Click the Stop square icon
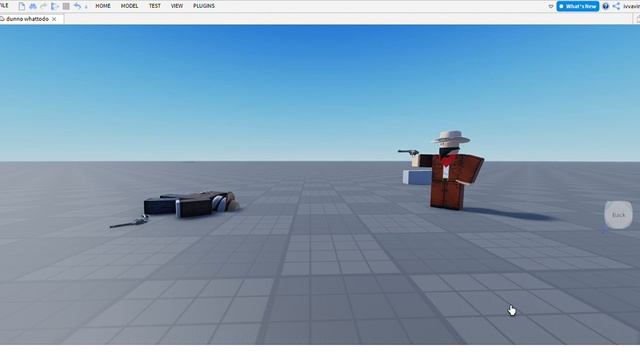 click(x=66, y=6)
